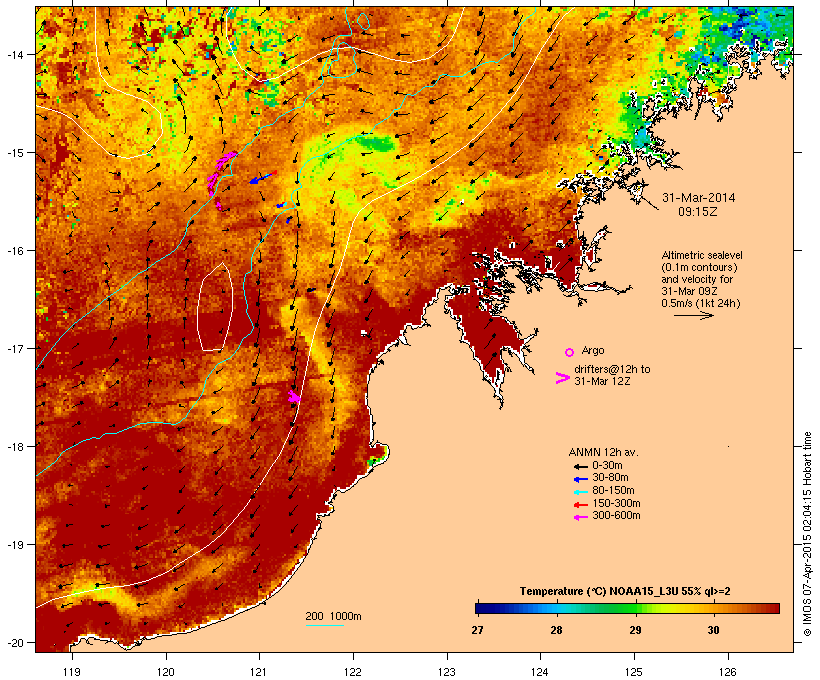Click the magenta 300-600m arrow legend symbol
Image resolution: width=820 pixels, height=680 pixels.
(580, 517)
